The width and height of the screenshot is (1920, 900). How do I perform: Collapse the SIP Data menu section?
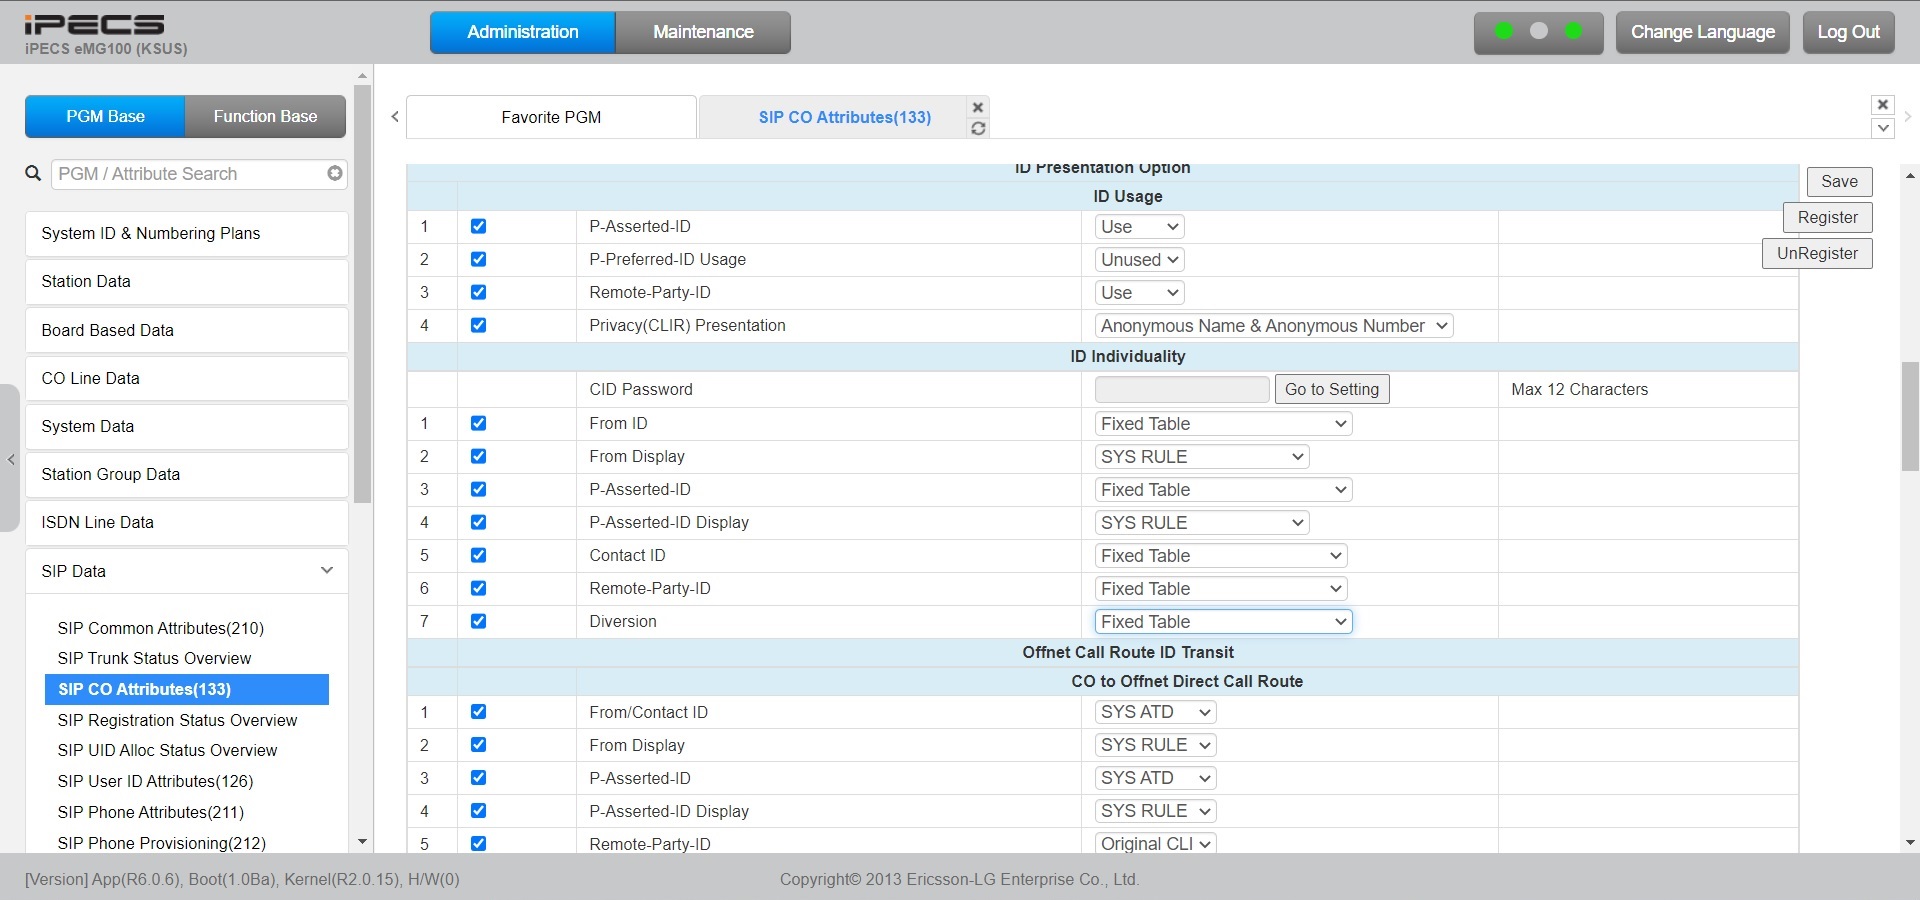point(326,571)
